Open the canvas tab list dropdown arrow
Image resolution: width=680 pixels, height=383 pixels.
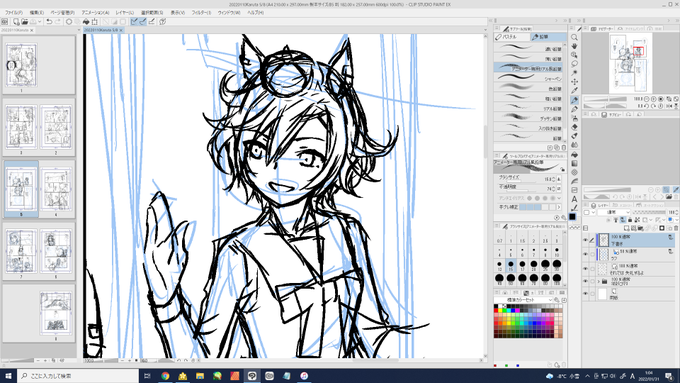485,30
